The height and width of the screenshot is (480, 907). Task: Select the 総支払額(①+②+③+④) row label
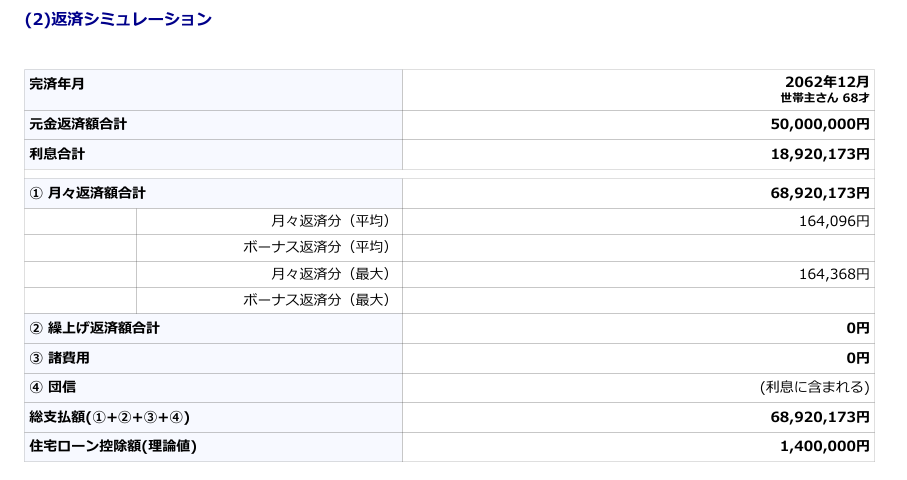pos(109,417)
